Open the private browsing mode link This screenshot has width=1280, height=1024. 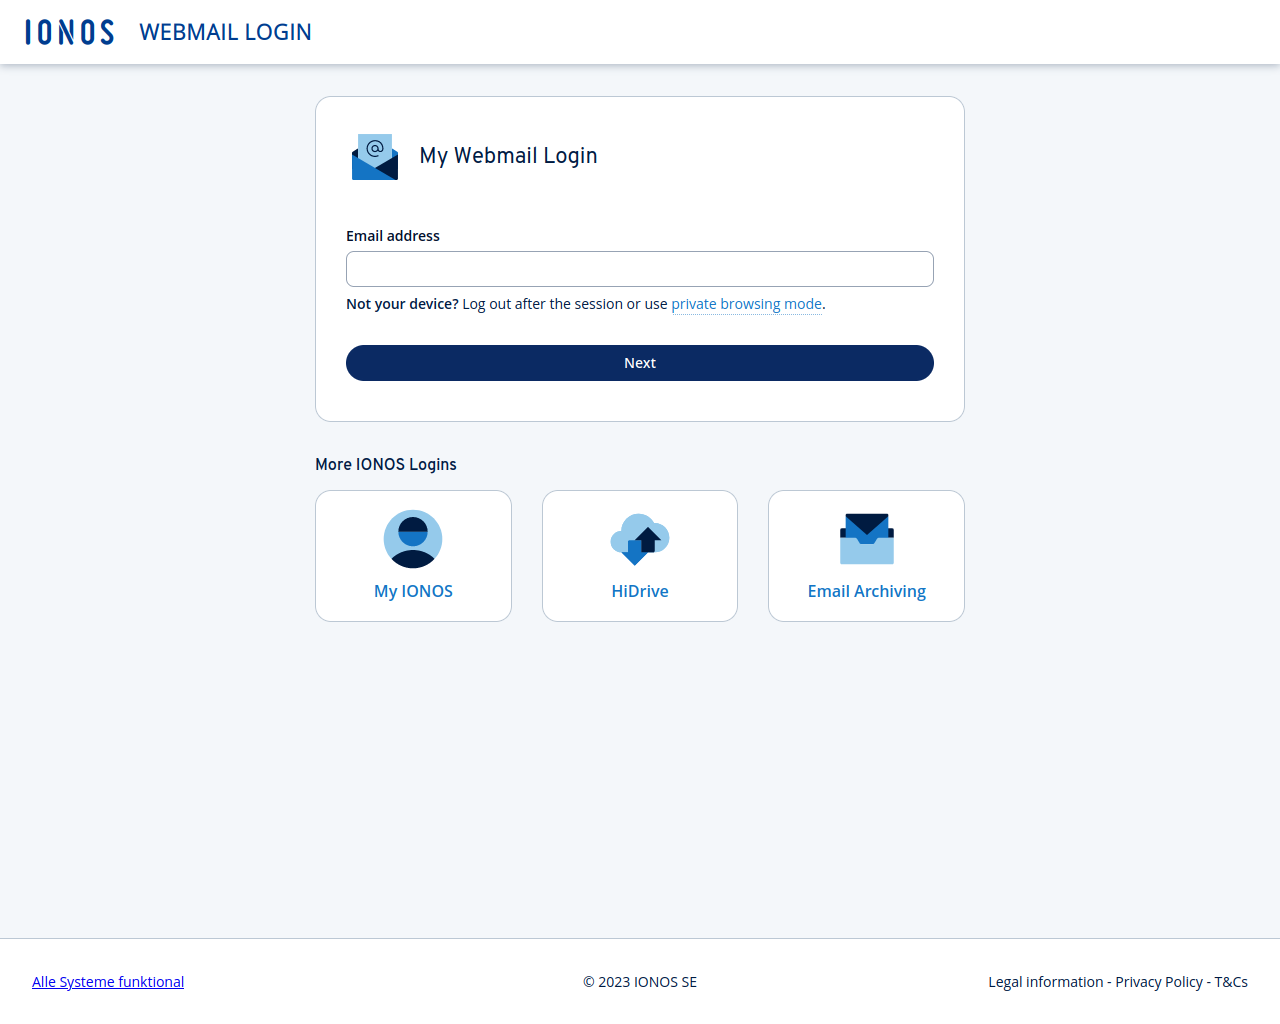pos(747,304)
